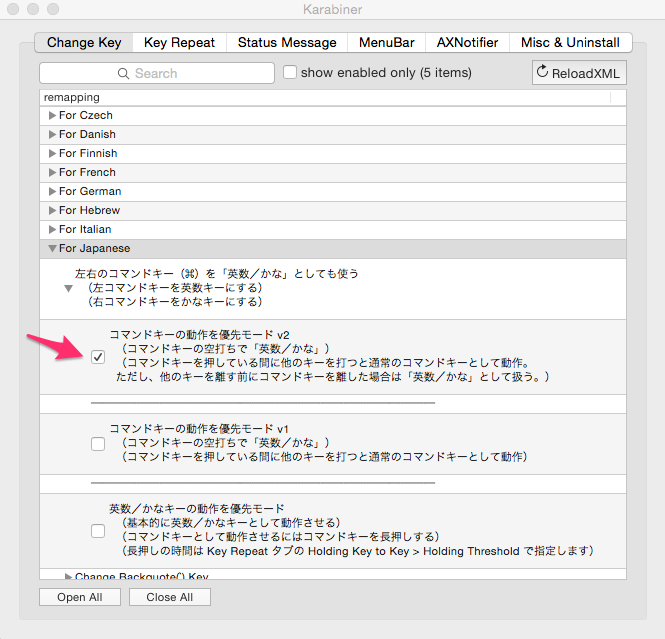The width and height of the screenshot is (665, 639).
Task: Click the Open All button
Action: click(80, 597)
